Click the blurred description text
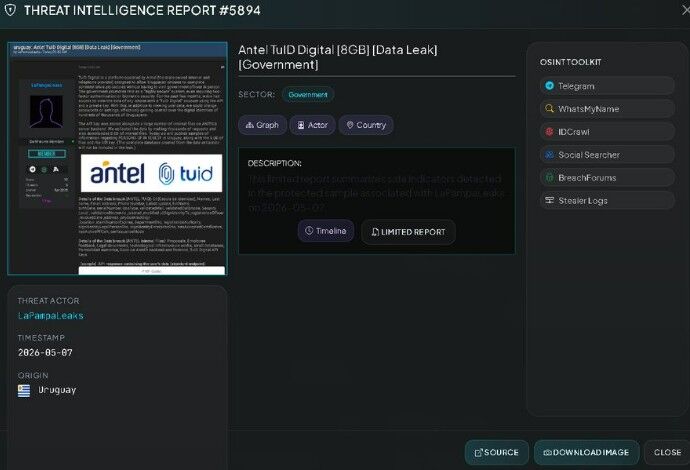This screenshot has height=470, width=690. (x=376, y=193)
